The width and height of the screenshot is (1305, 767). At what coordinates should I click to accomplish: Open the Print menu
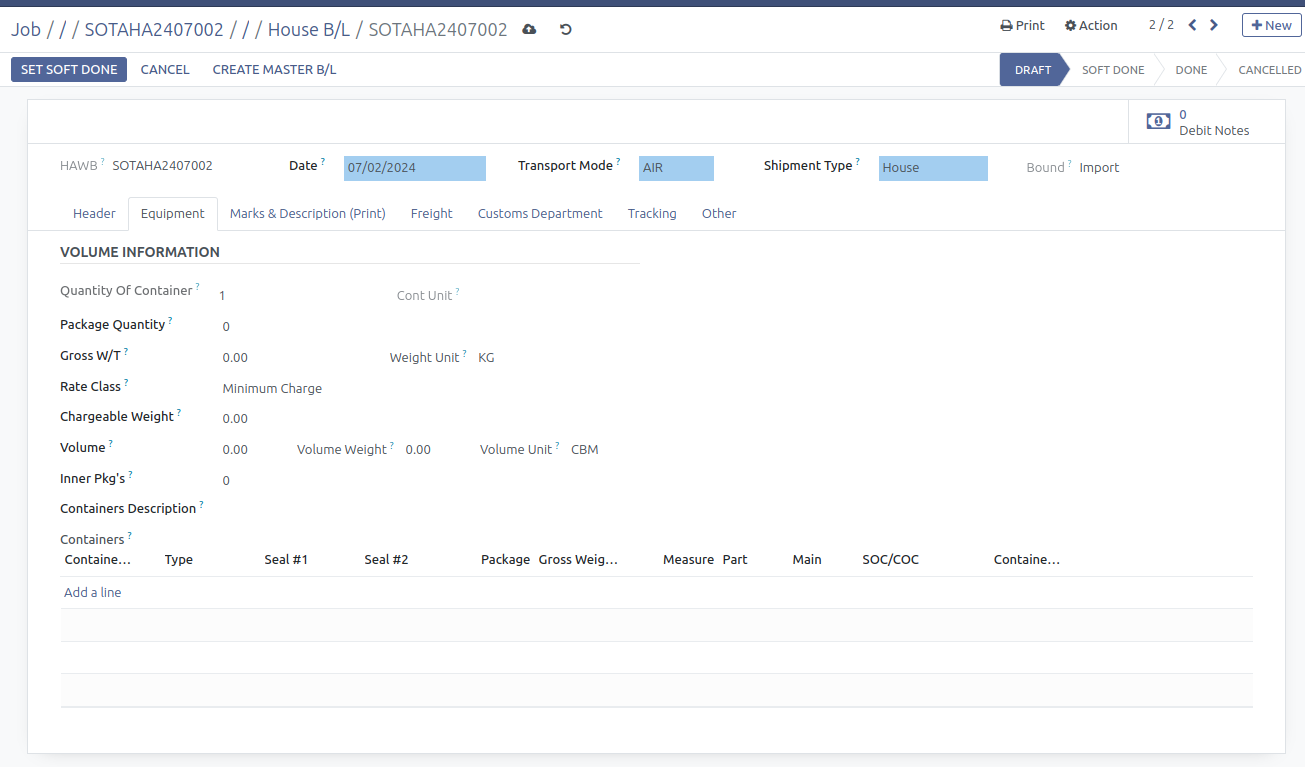point(1022,25)
